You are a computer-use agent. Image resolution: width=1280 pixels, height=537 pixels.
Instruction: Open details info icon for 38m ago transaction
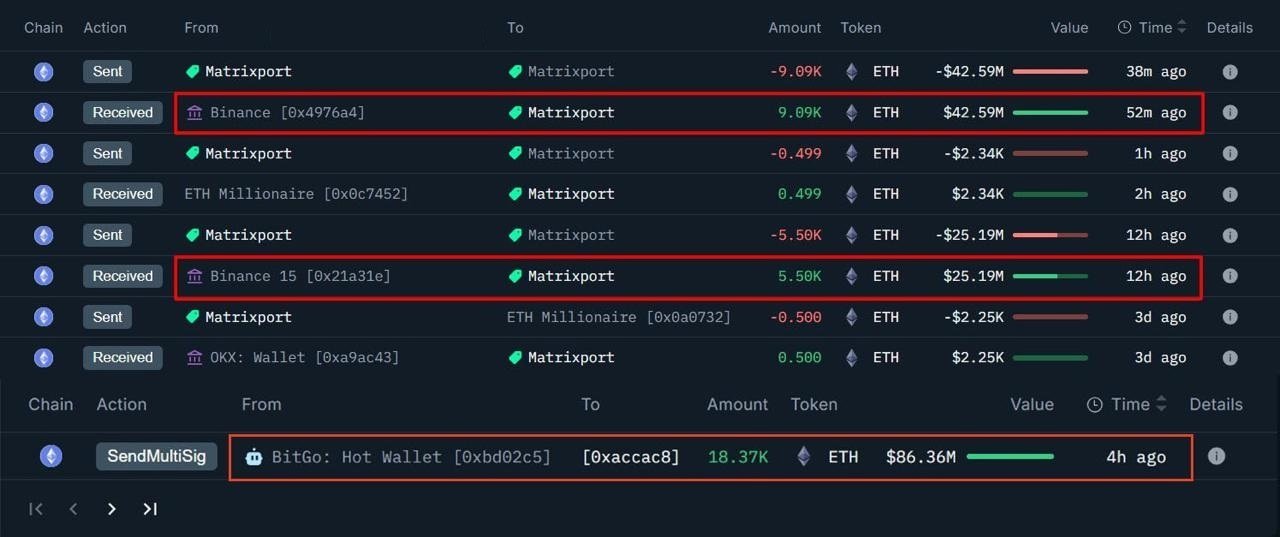pyautogui.click(x=1230, y=72)
